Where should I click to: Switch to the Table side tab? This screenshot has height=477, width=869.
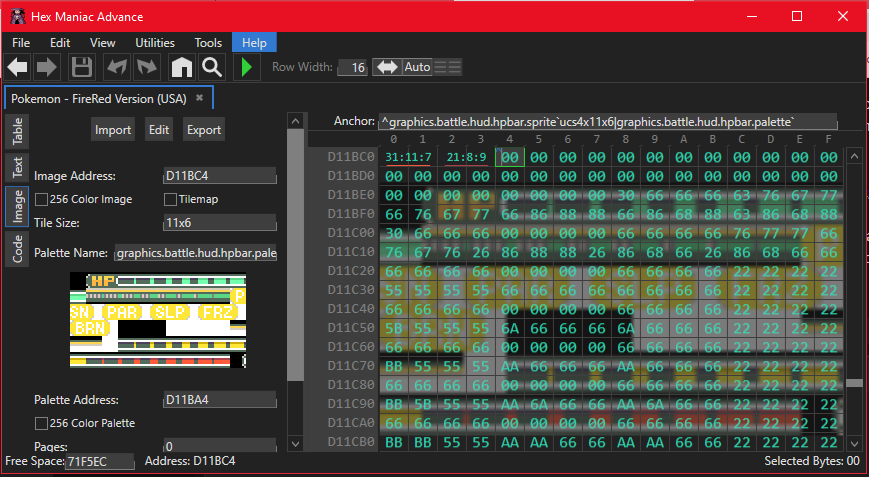coord(18,131)
